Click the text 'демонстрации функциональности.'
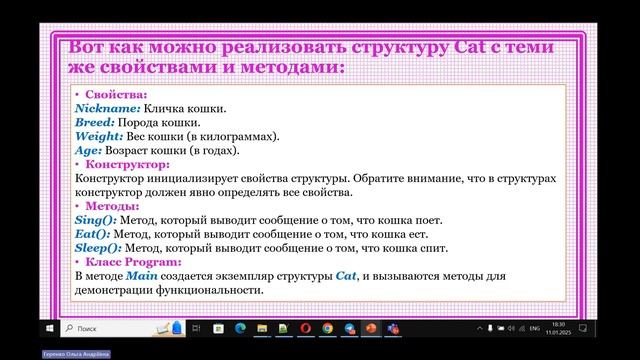The height and width of the screenshot is (360, 640). point(169,290)
